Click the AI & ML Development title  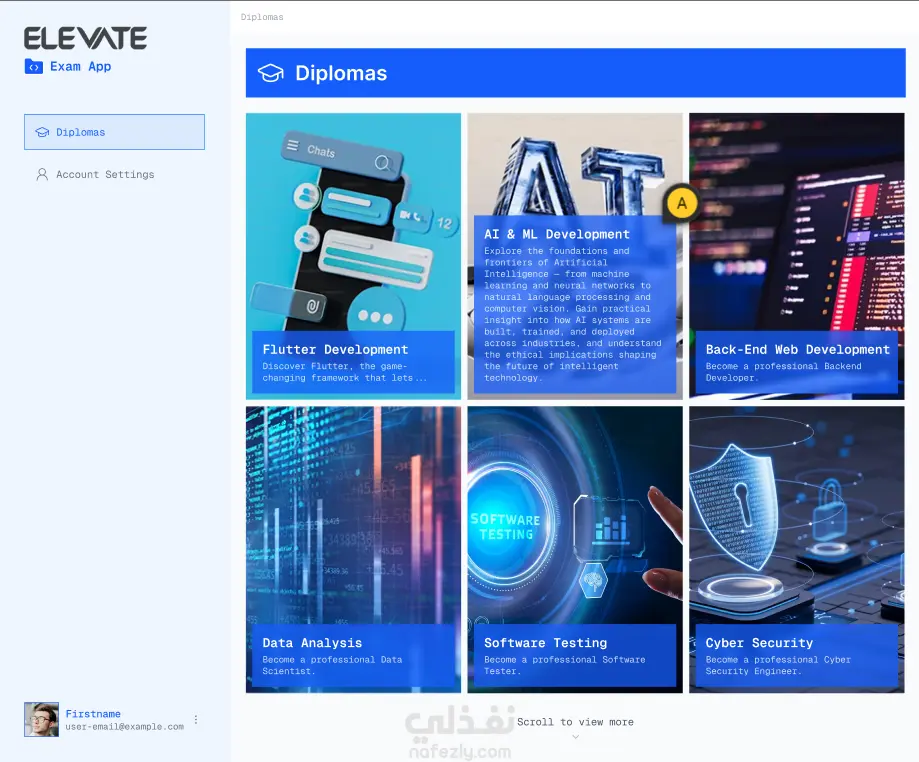[557, 234]
